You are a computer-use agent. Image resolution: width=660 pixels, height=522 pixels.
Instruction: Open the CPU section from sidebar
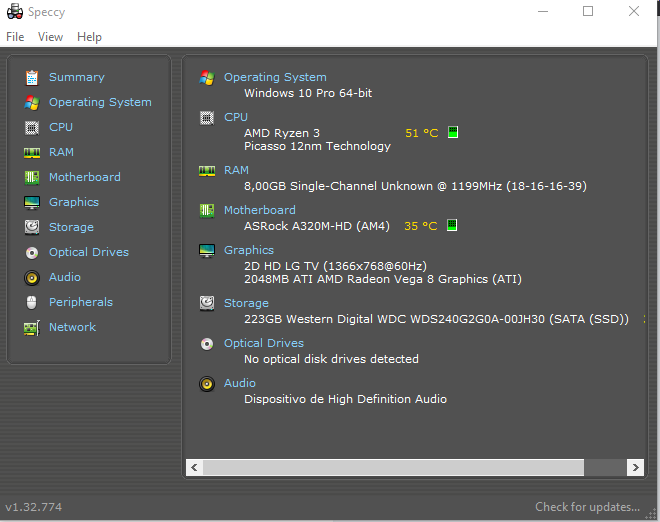[x=61, y=127]
